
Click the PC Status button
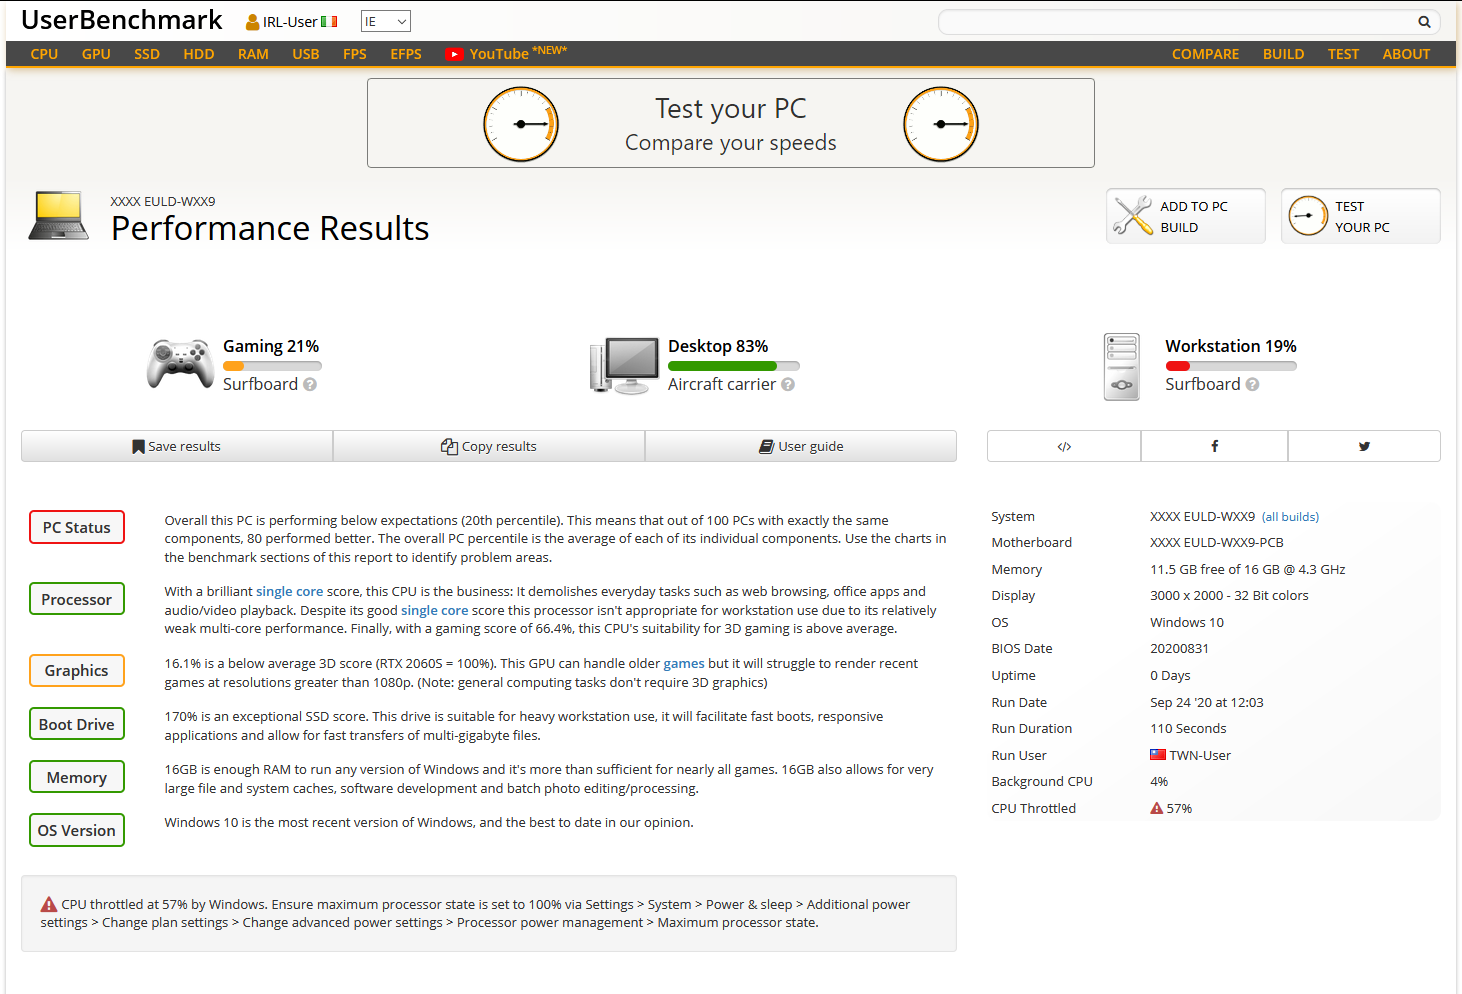point(77,527)
